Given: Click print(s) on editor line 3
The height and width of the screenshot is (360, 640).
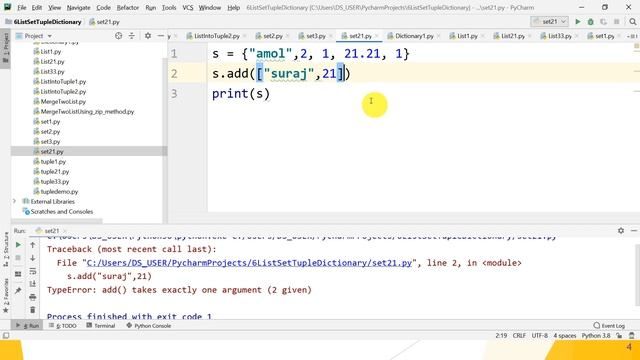Looking at the screenshot, I should click(241, 94).
